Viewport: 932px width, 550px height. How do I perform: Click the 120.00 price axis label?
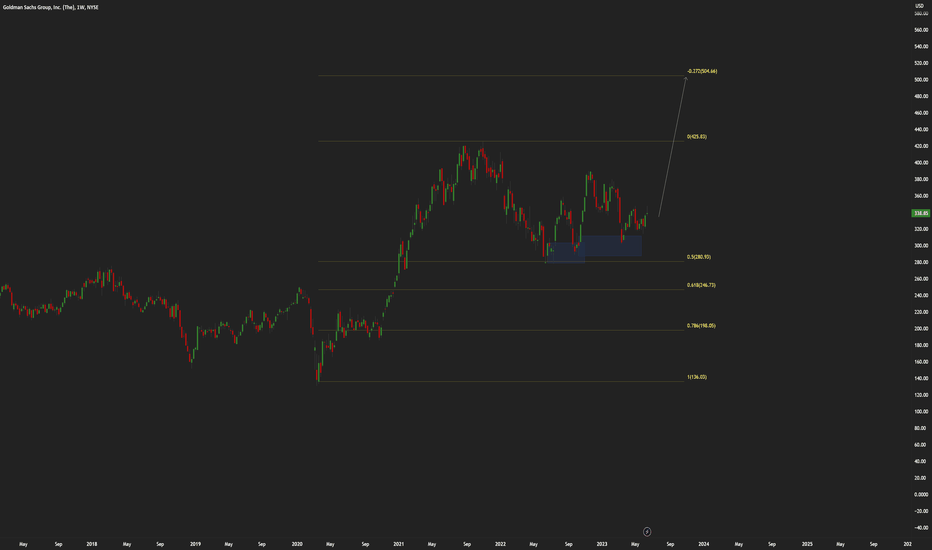921,395
